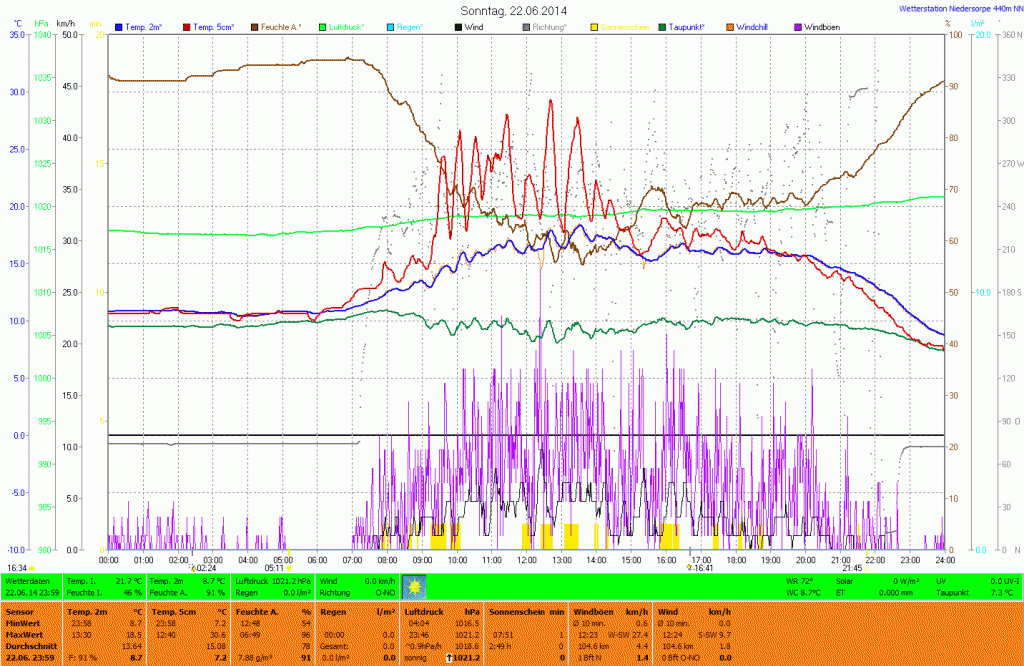Click the red Temp. 5cm legend square
The height and width of the screenshot is (666, 1024).
(186, 26)
